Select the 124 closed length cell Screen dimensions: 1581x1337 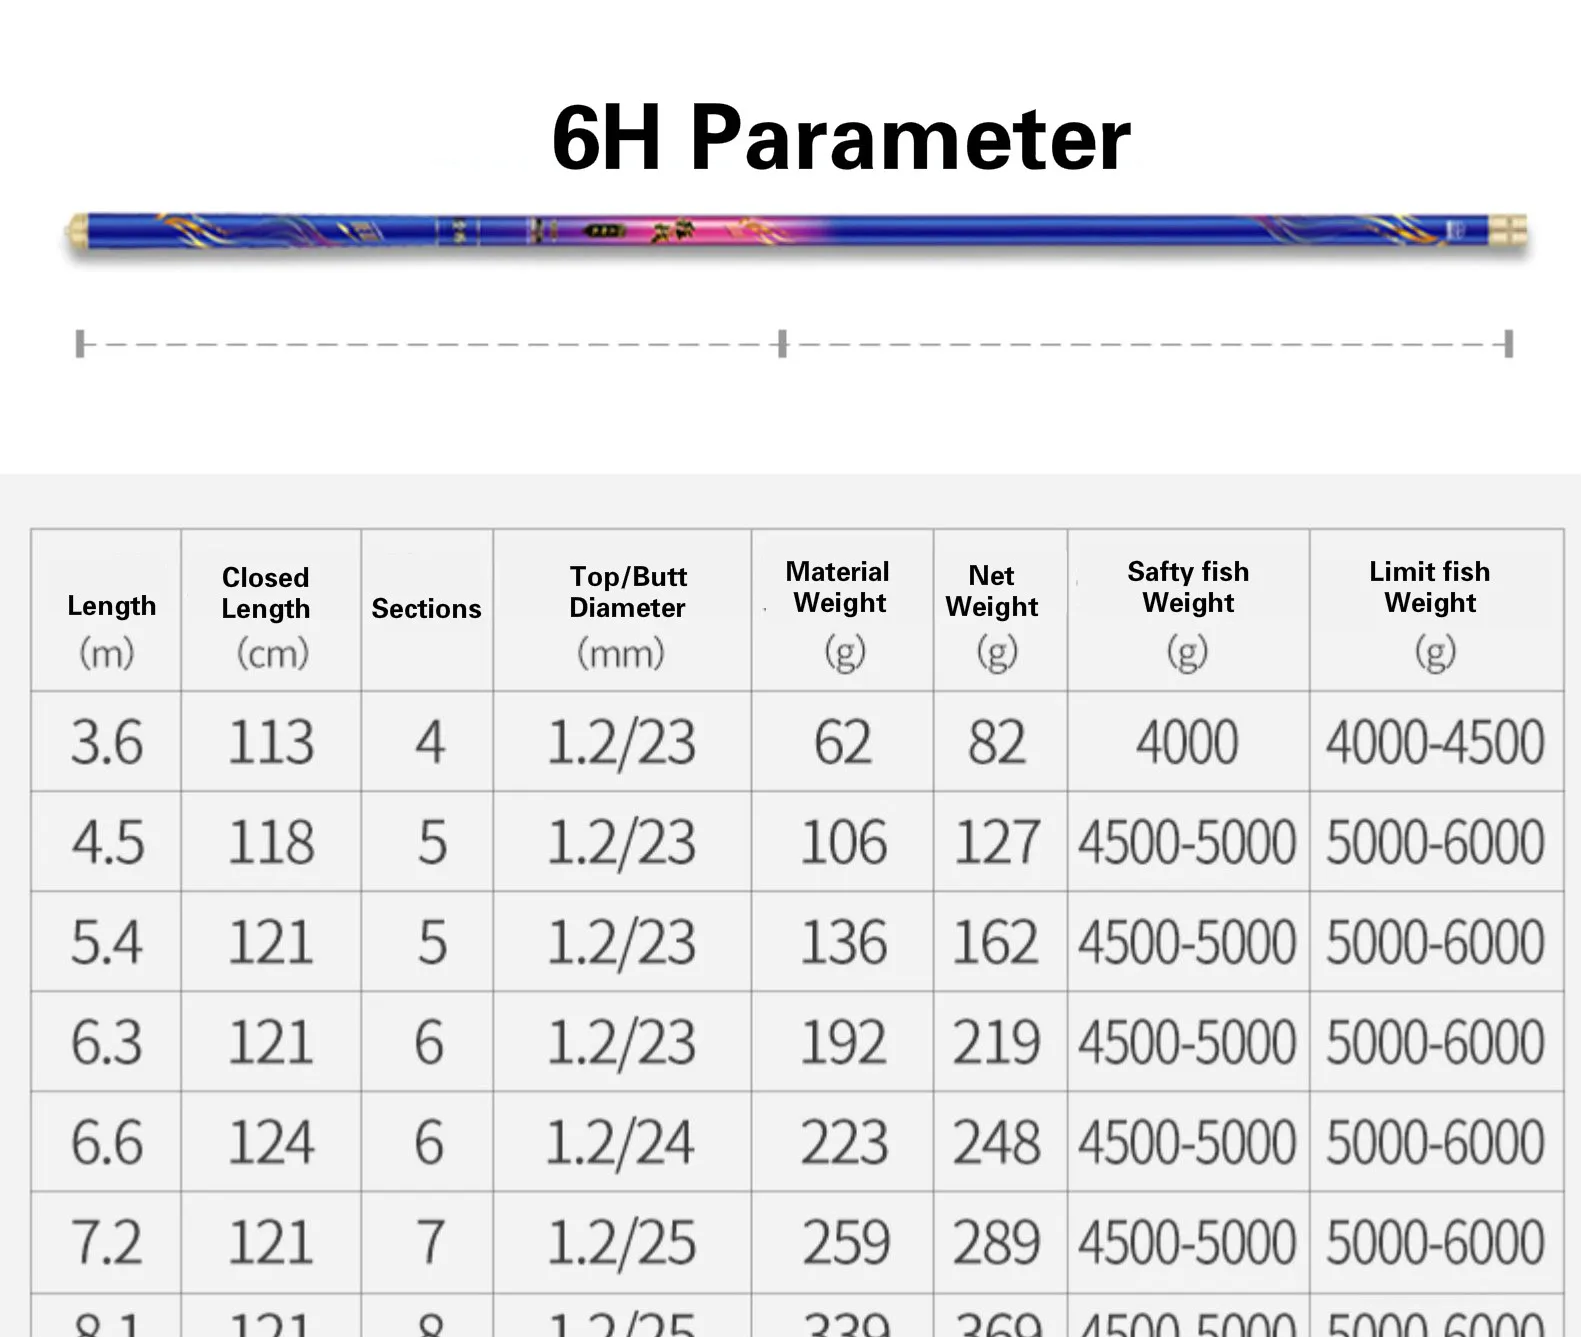[x=271, y=1142]
